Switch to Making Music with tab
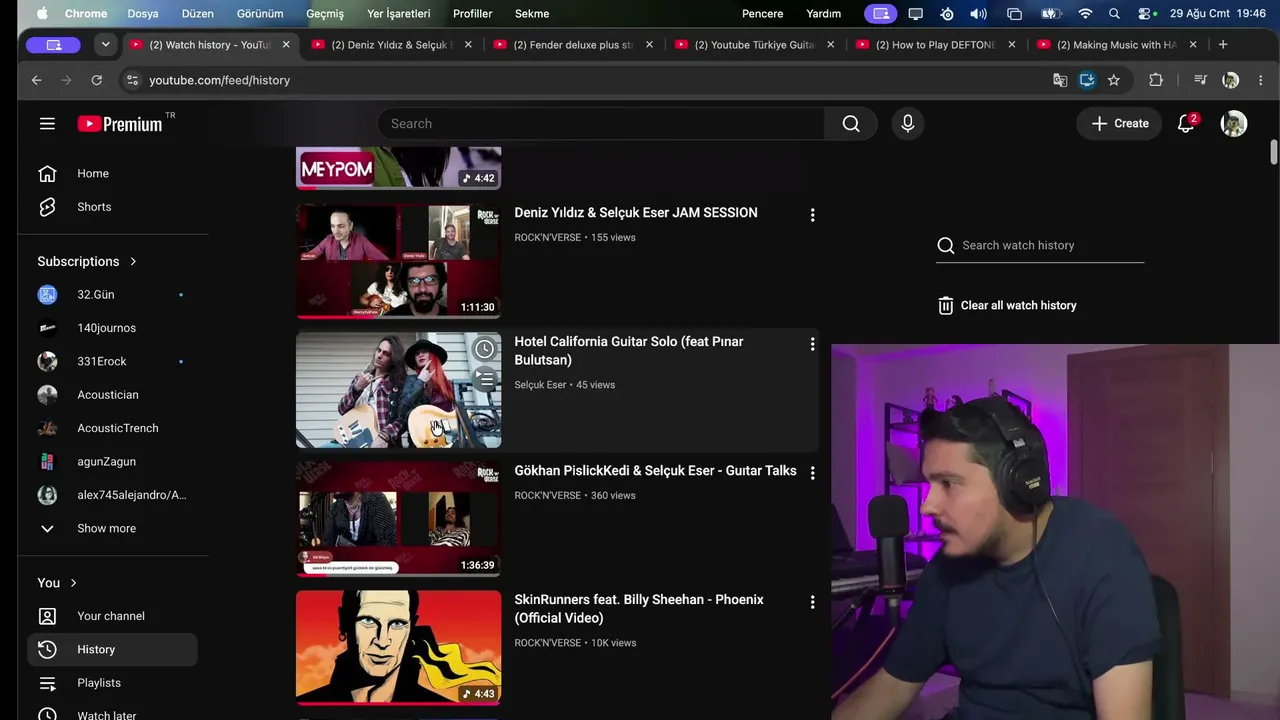1280x720 pixels. coord(1117,45)
